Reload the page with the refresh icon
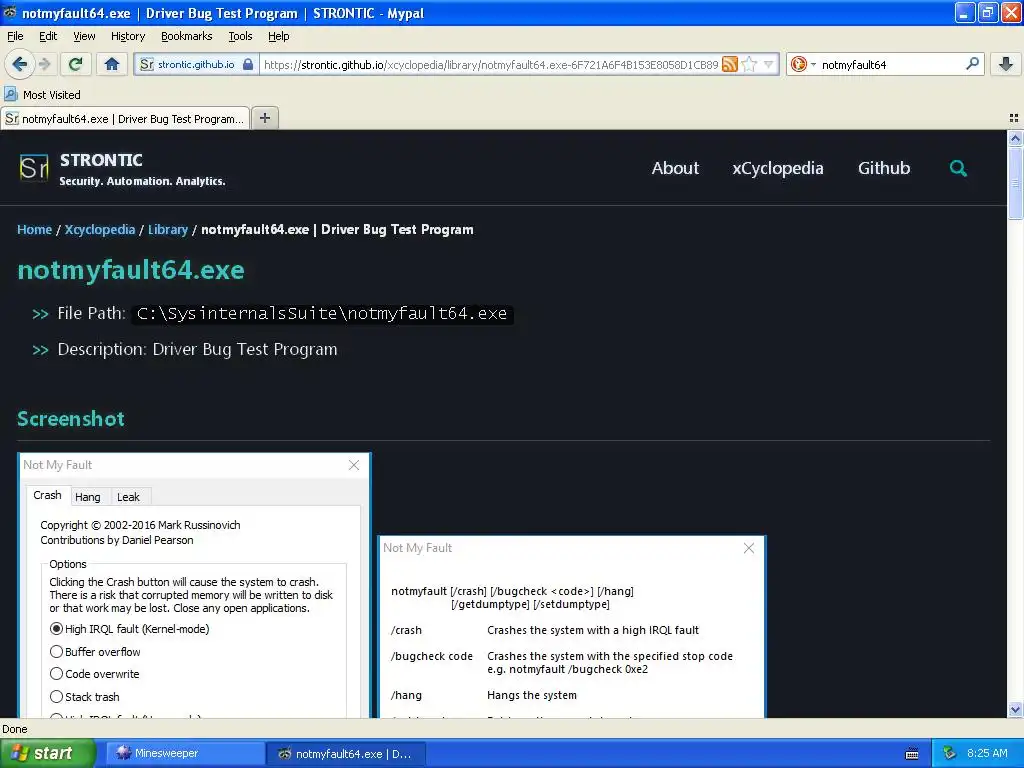Image resolution: width=1024 pixels, height=768 pixels. tap(76, 64)
